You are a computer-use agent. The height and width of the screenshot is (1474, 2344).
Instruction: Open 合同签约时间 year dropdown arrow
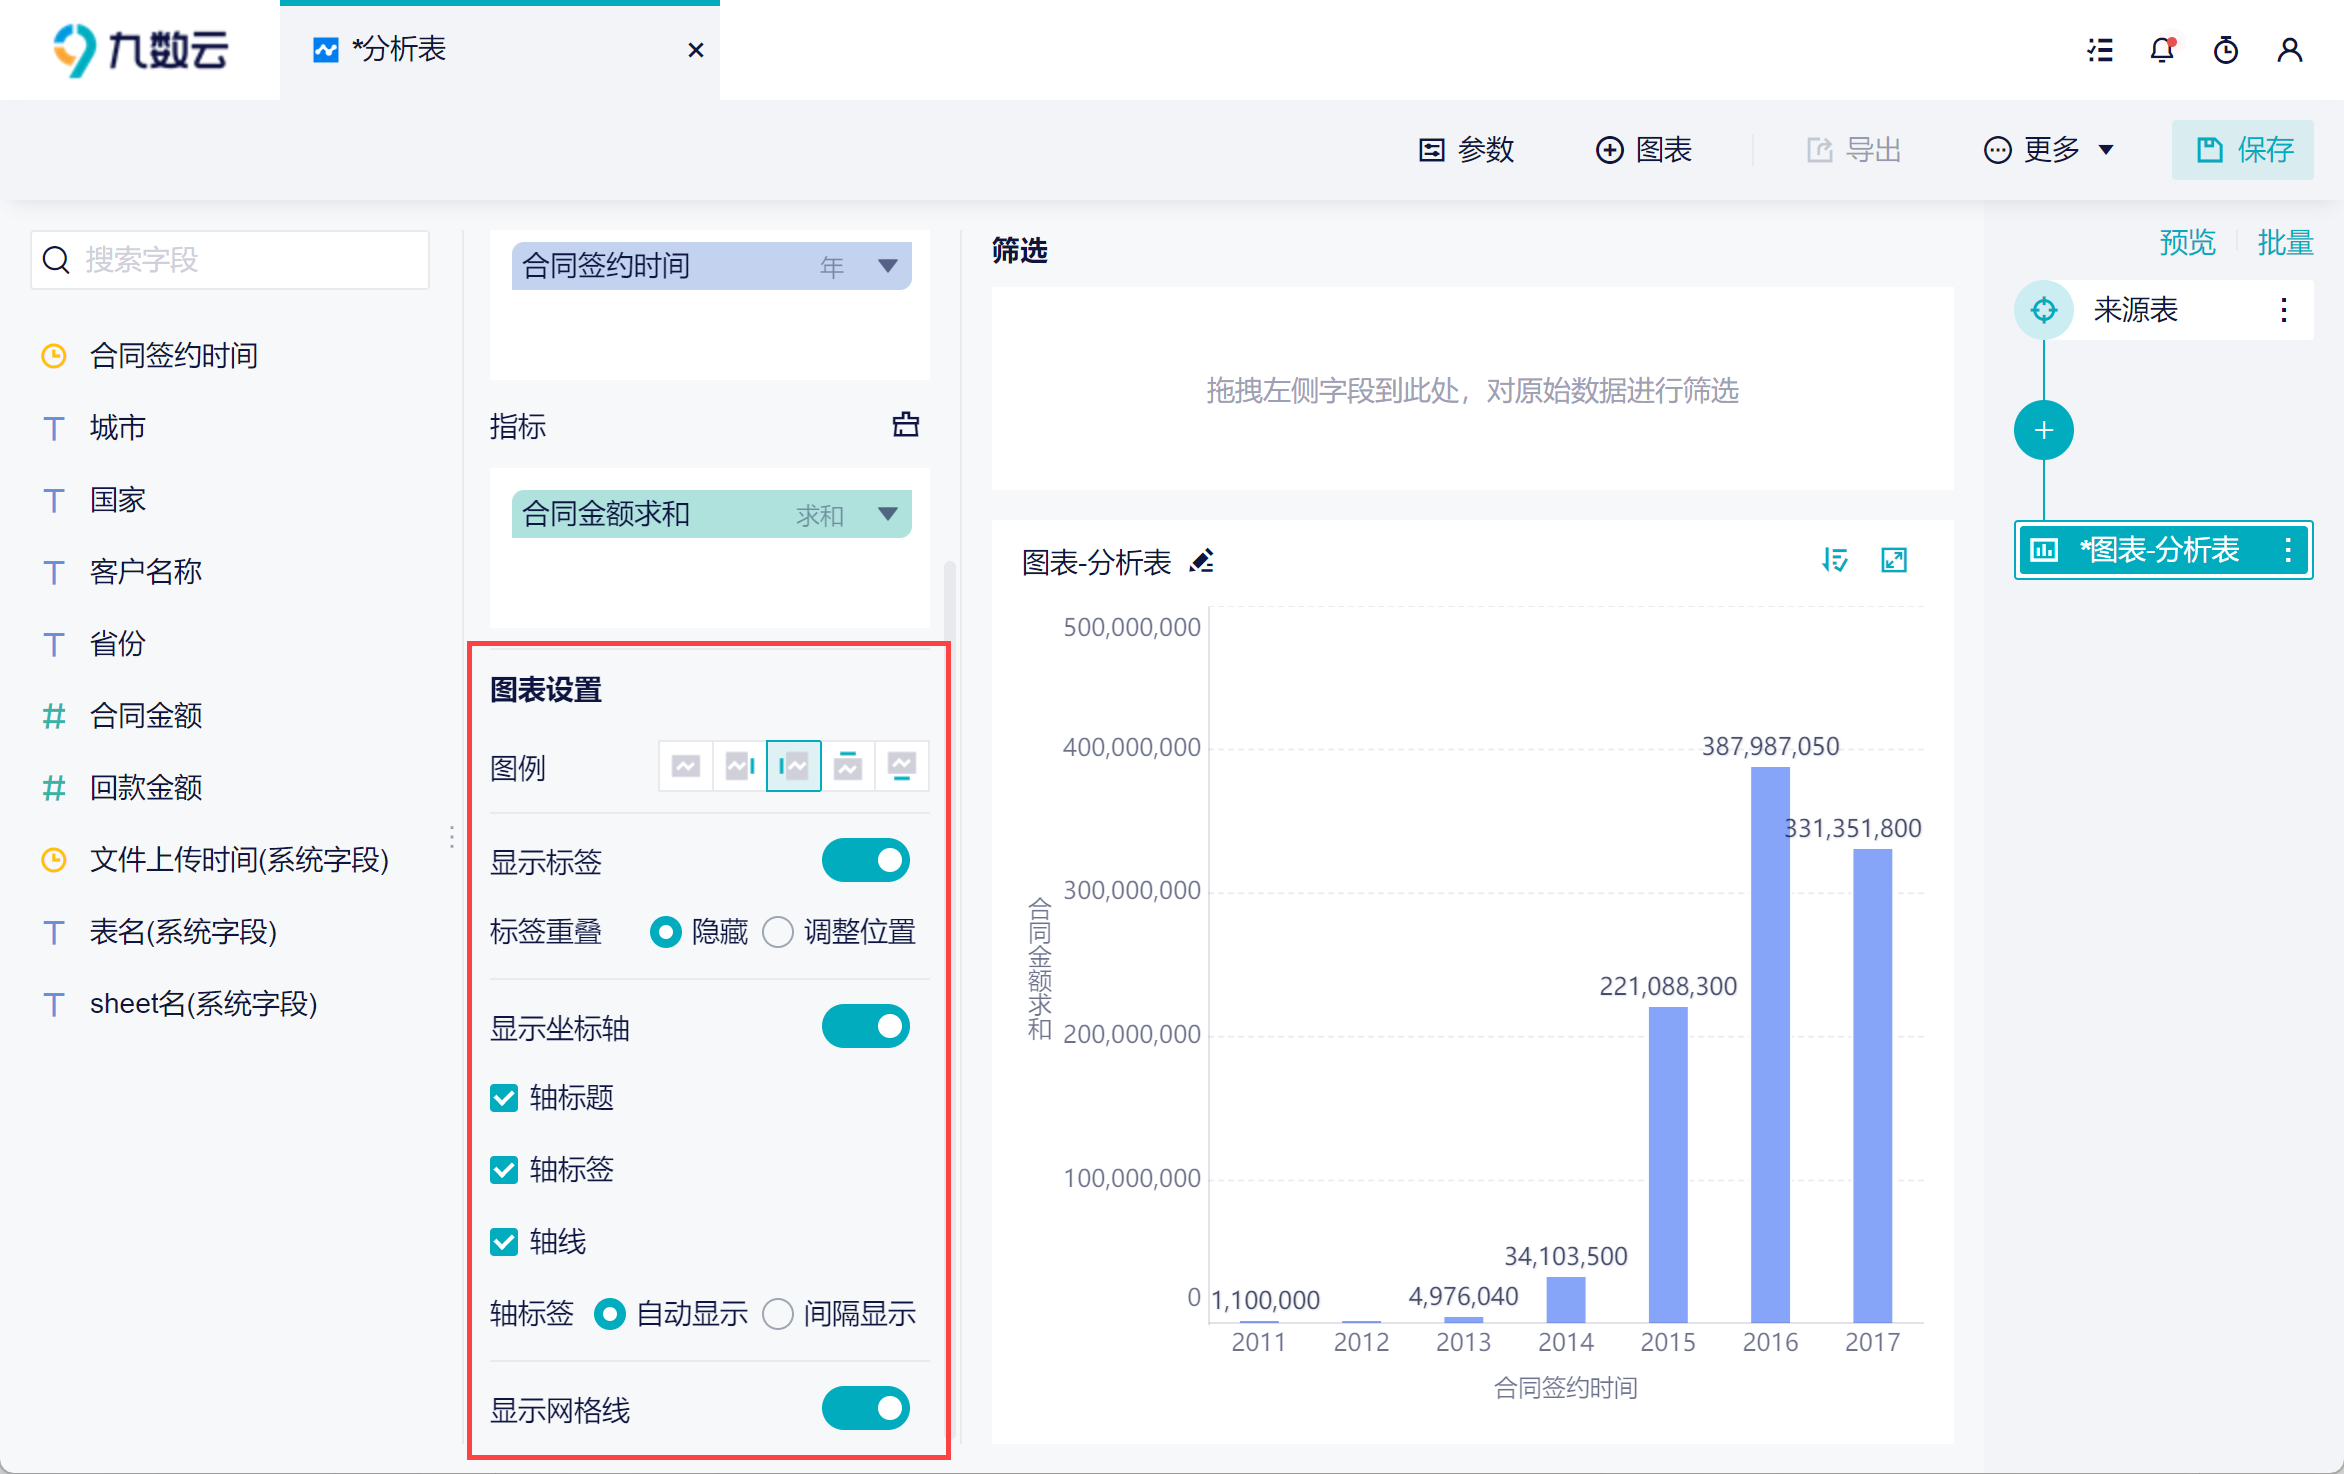point(887,266)
